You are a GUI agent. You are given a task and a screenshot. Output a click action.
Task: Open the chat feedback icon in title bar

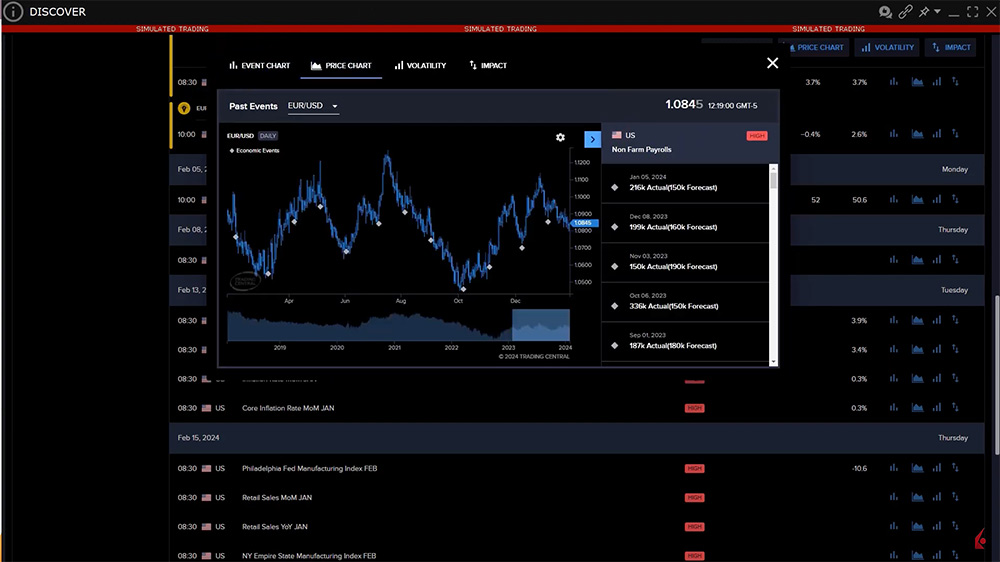(x=885, y=12)
